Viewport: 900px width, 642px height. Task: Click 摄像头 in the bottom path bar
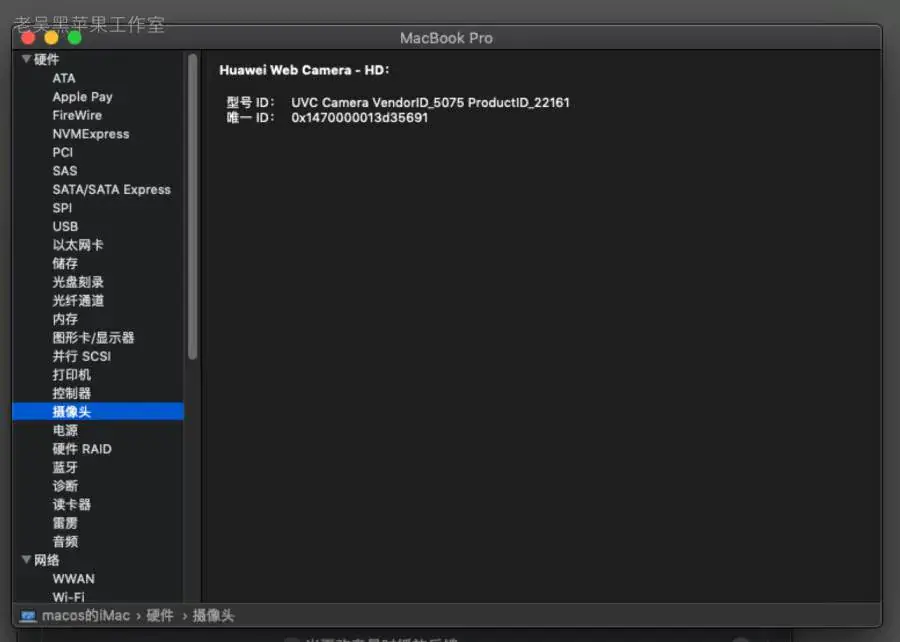213,616
